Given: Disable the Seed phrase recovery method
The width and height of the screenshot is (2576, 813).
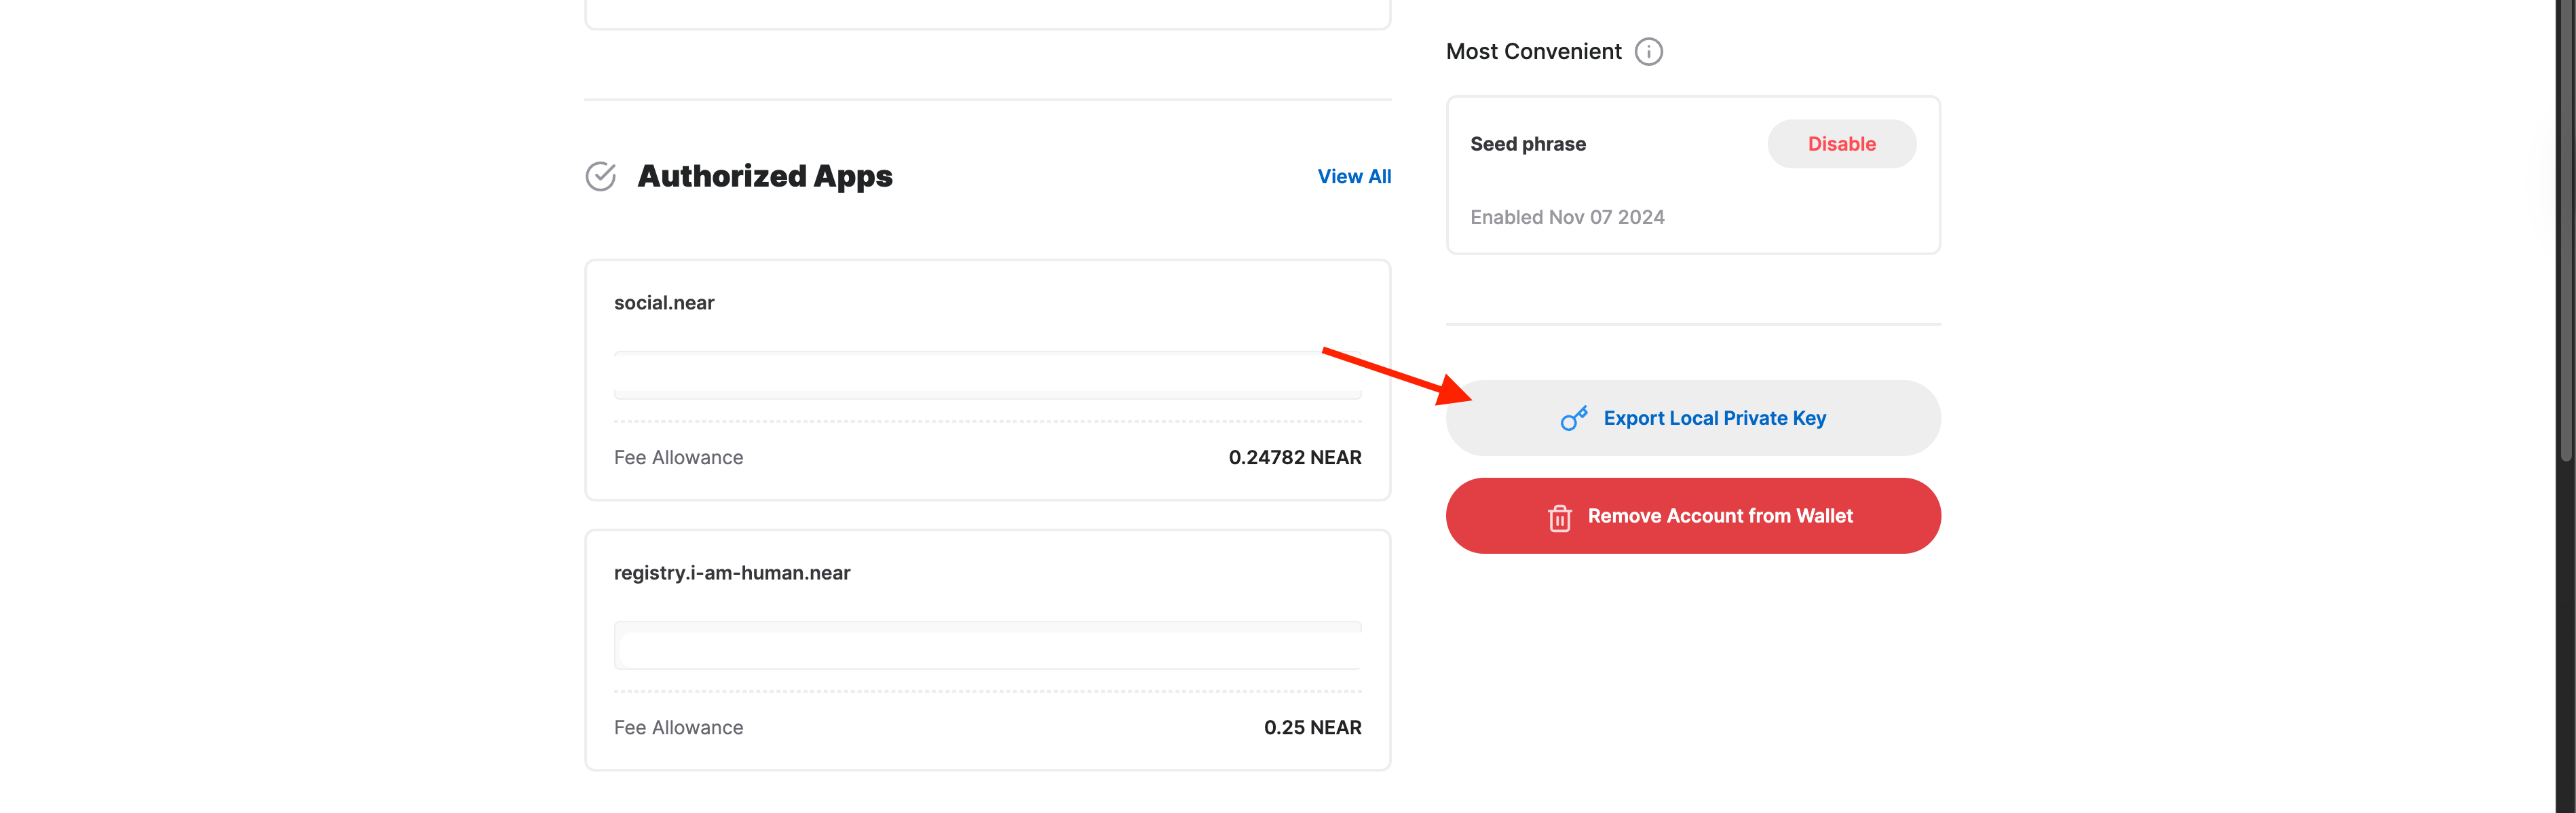Looking at the screenshot, I should click(x=1841, y=144).
